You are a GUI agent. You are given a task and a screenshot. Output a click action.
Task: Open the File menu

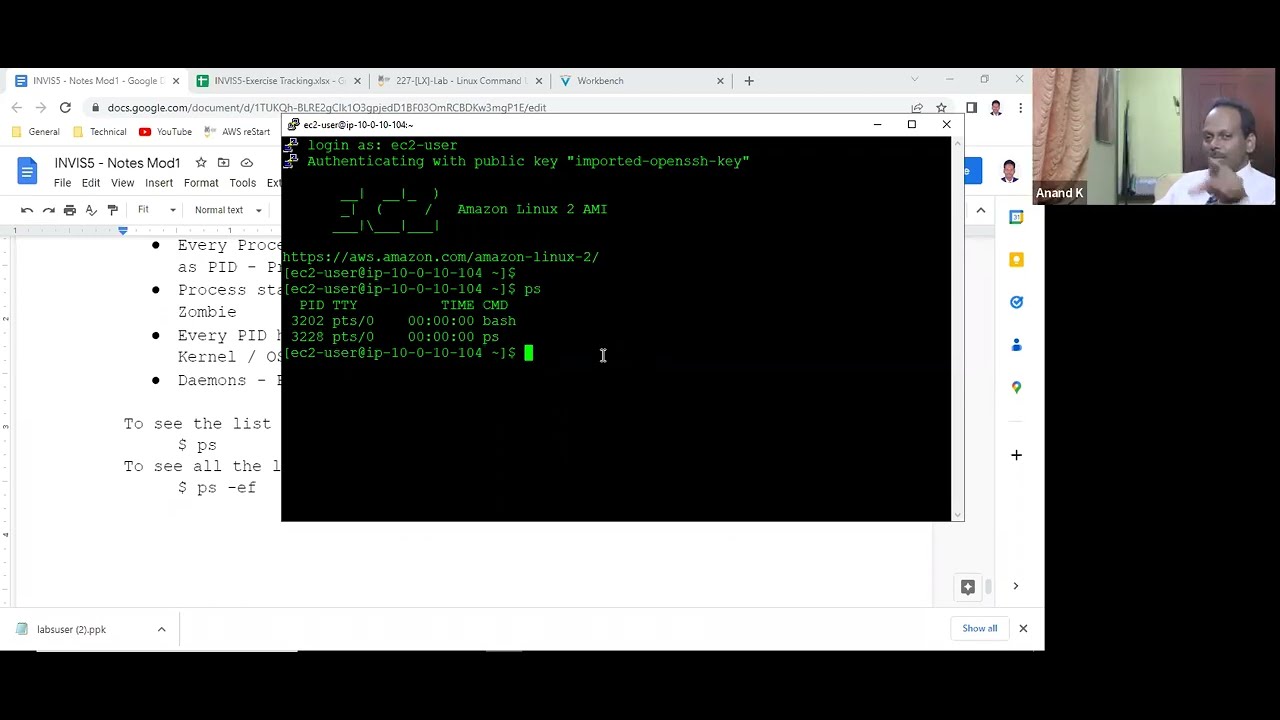(62, 183)
